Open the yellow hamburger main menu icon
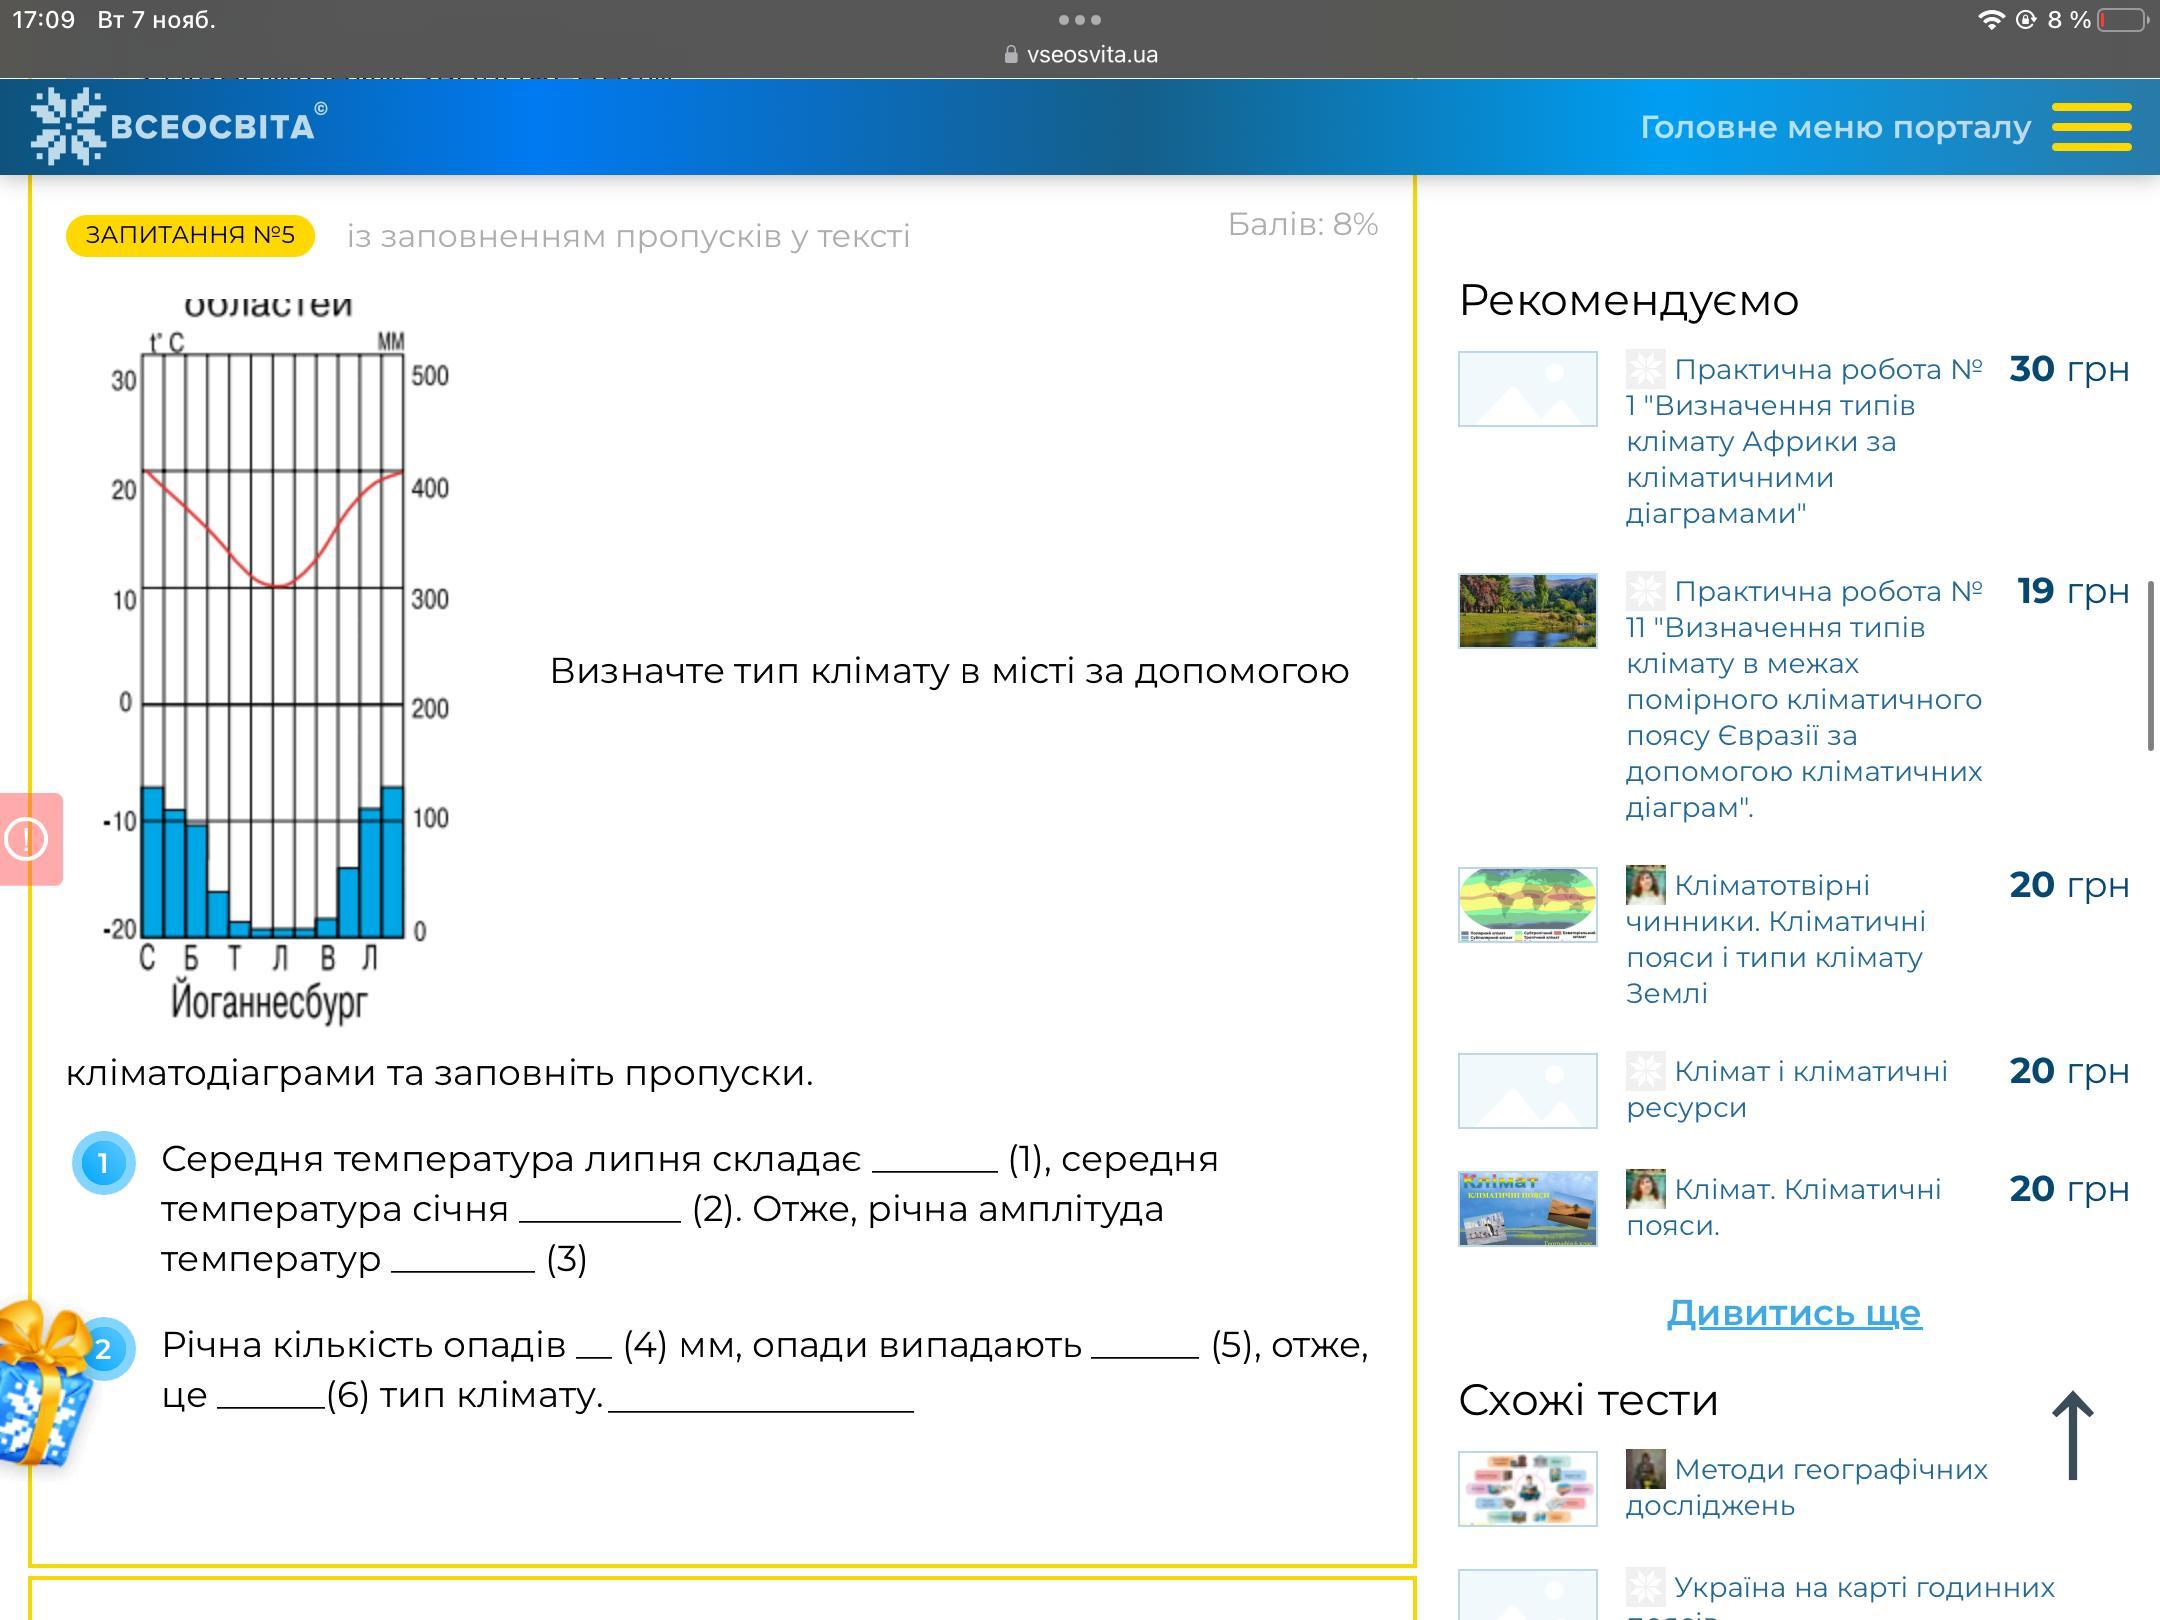Screen dimensions: 2160x1620 click(x=2091, y=127)
